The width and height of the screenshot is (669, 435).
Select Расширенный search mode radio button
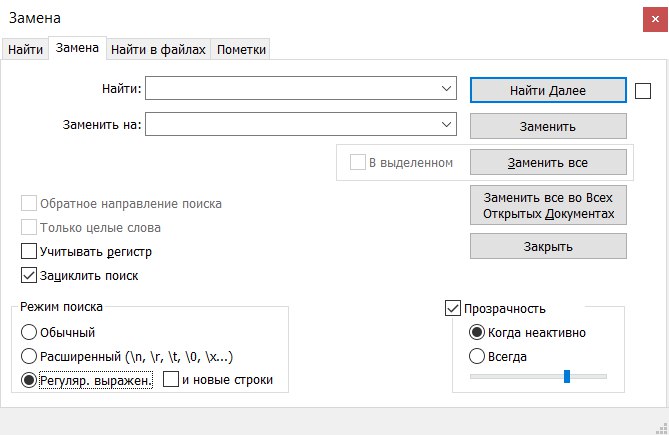29,356
